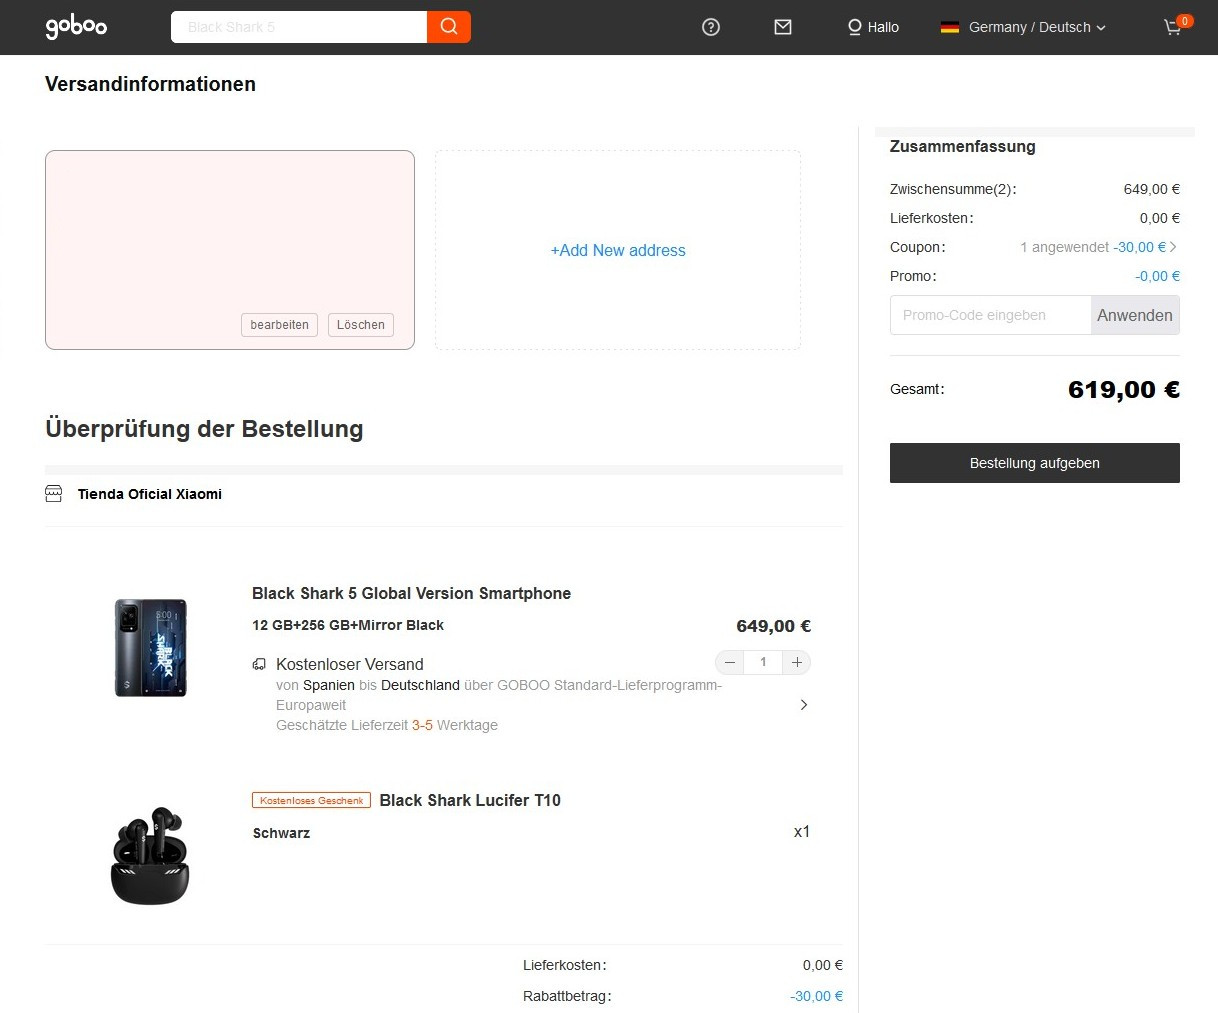Open the shopping cart icon
The height and width of the screenshot is (1013, 1218).
[1174, 27]
